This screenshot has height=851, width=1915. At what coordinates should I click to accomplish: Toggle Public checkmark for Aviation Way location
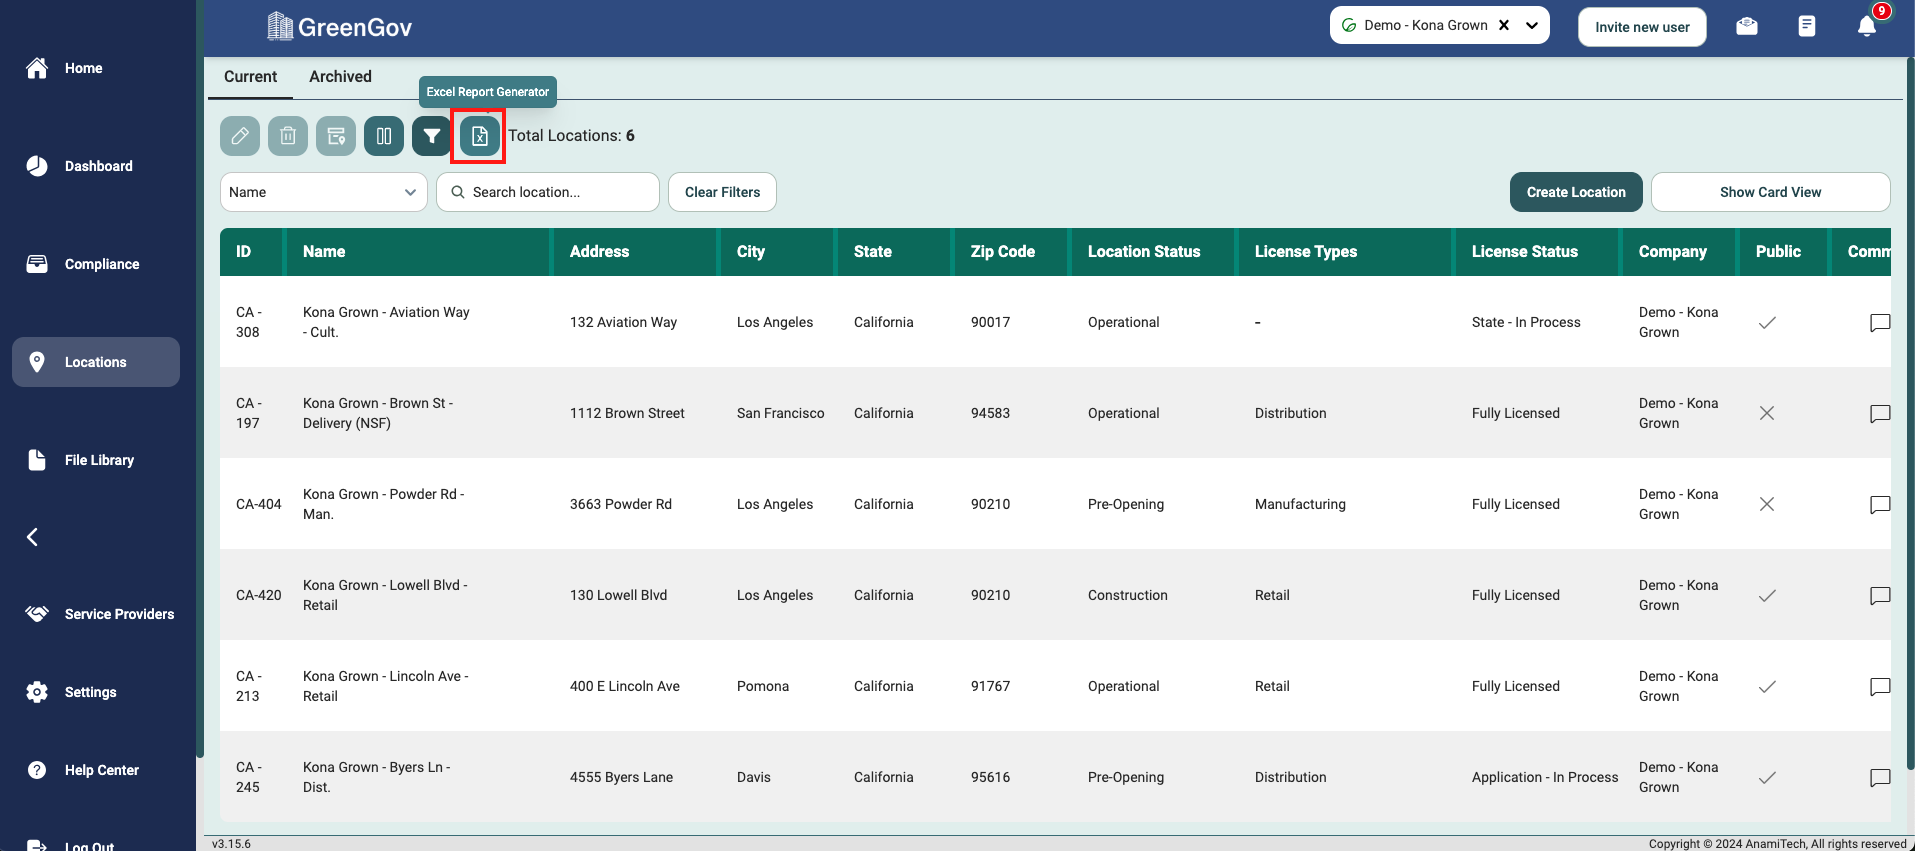[x=1767, y=323]
